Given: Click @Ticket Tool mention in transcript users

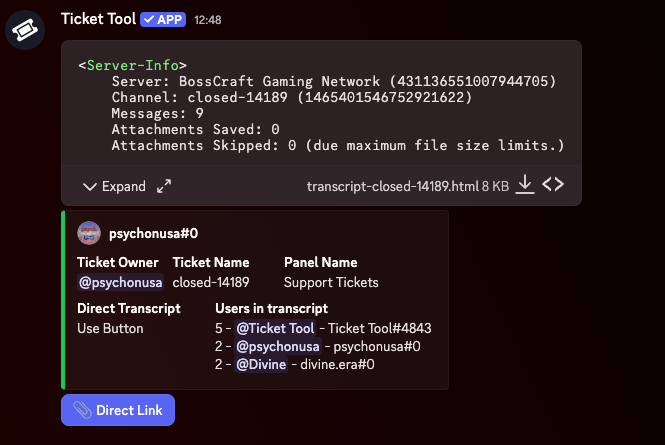Looking at the screenshot, I should tap(275, 328).
